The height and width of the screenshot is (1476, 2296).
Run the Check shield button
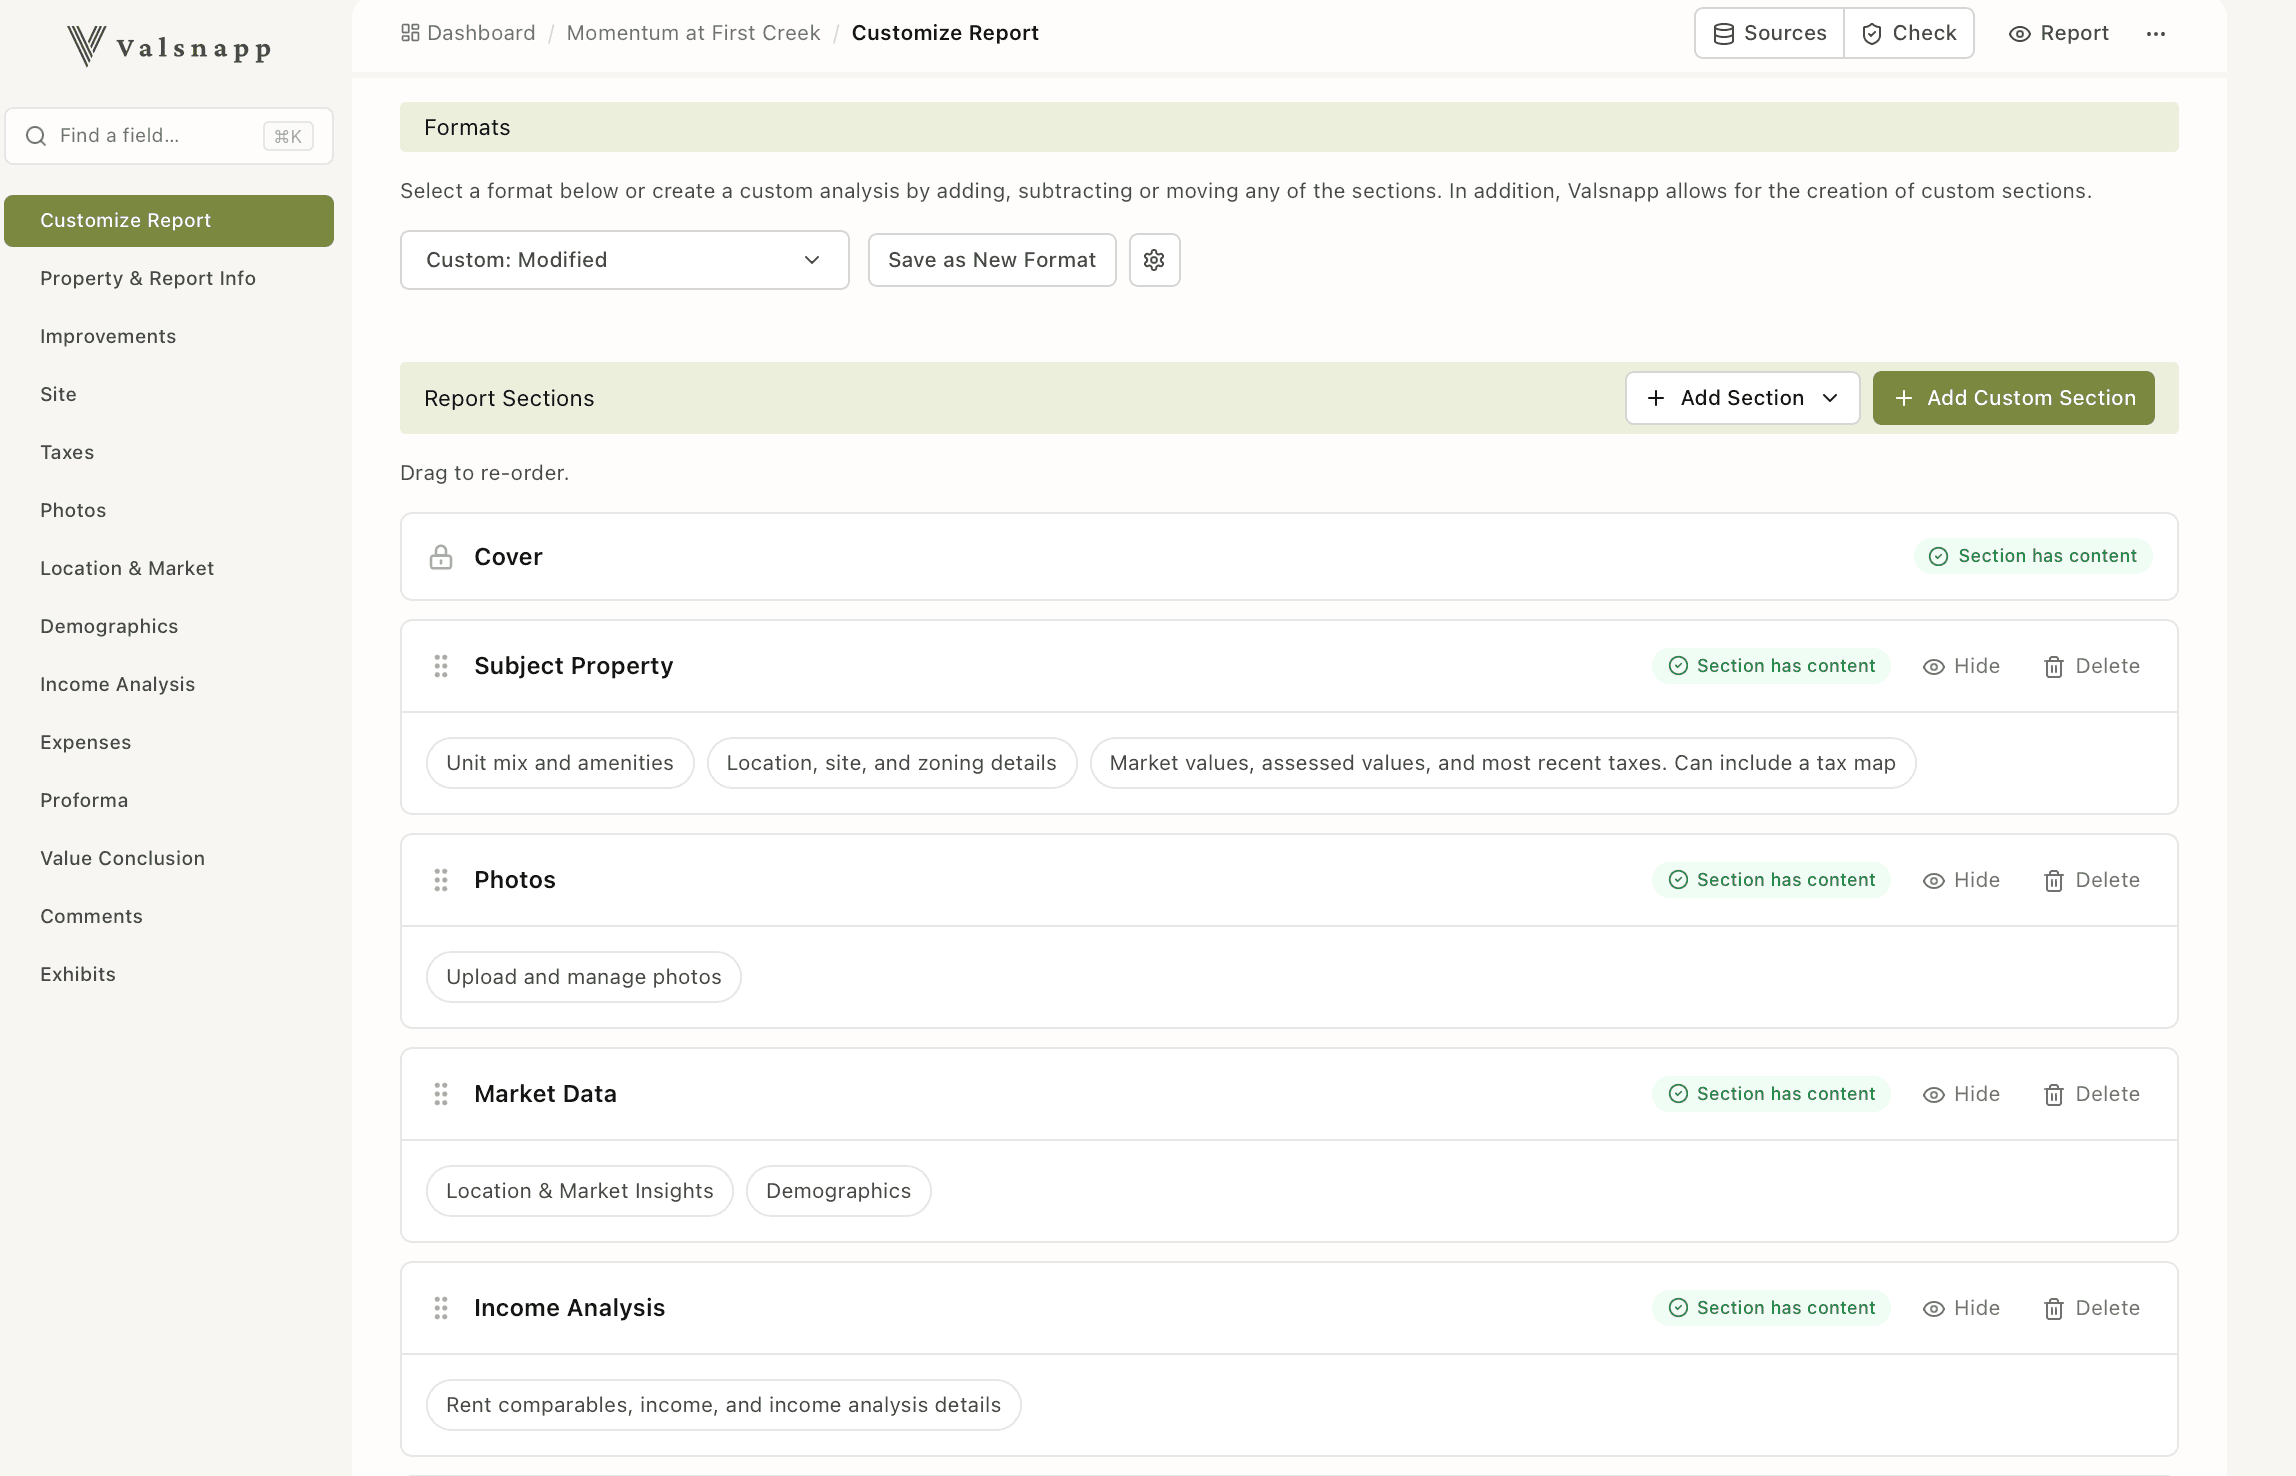(1909, 33)
